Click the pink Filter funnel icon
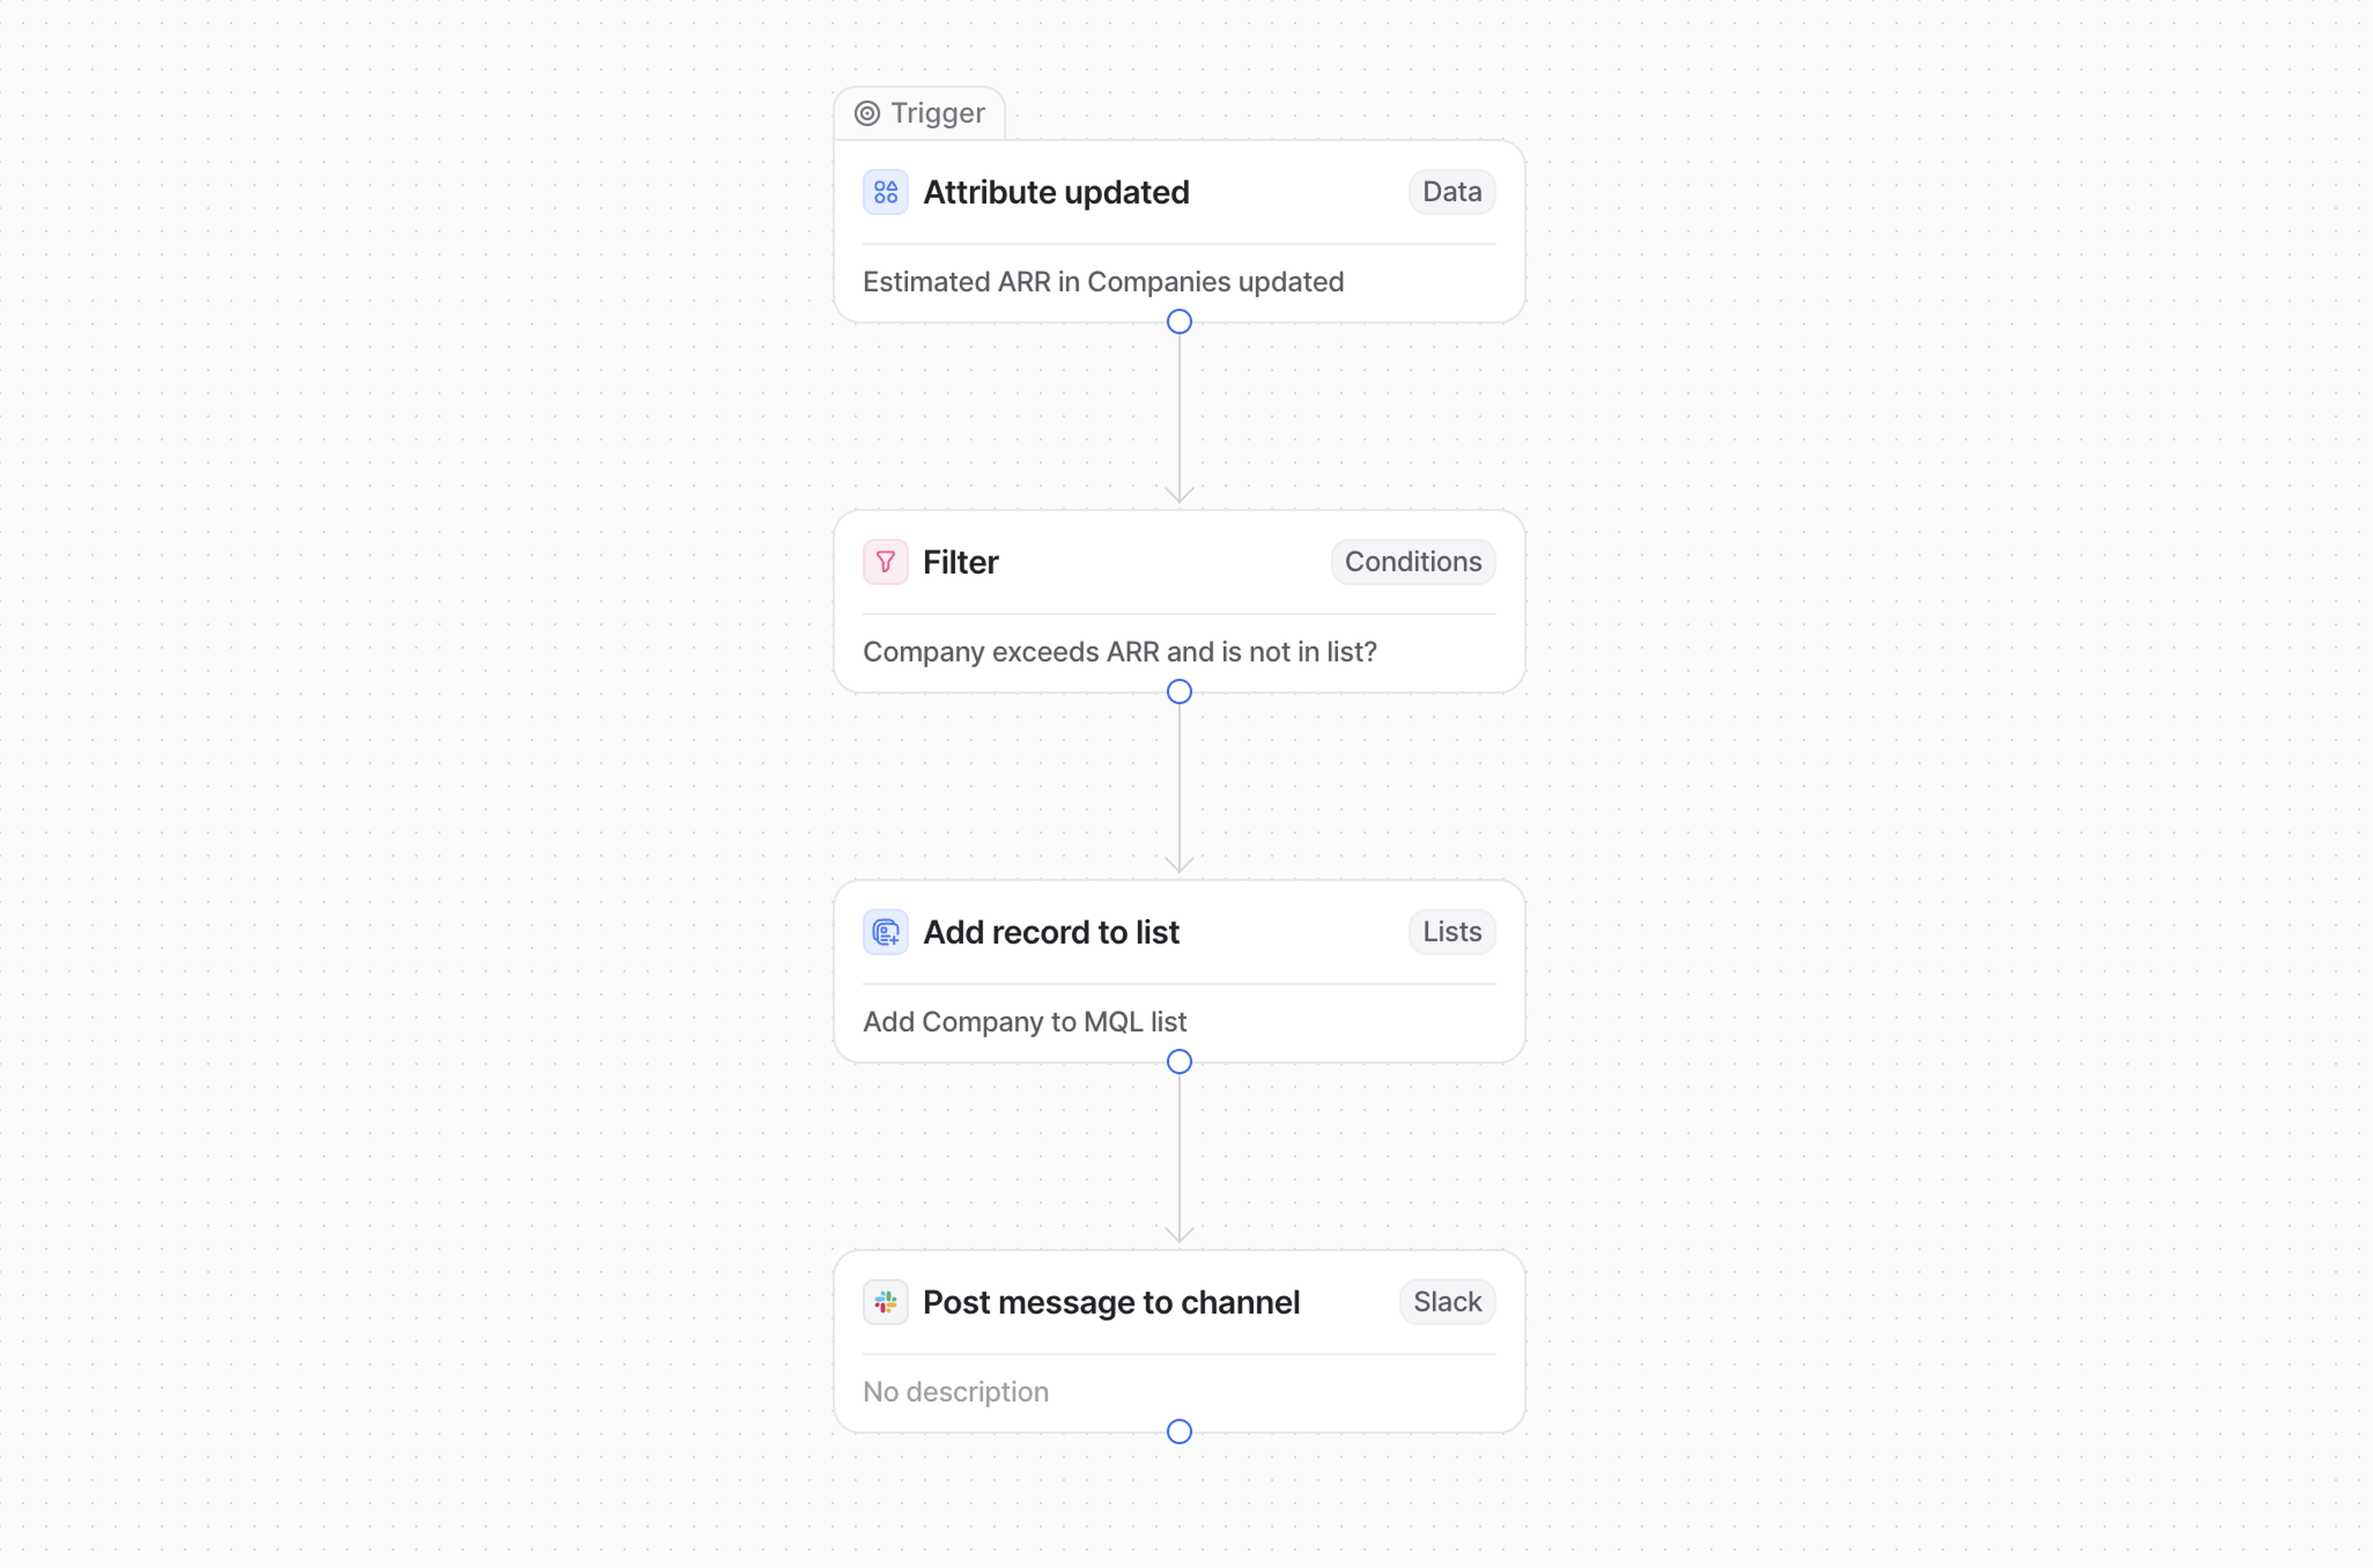Image resolution: width=2373 pixels, height=1568 pixels. tap(885, 562)
